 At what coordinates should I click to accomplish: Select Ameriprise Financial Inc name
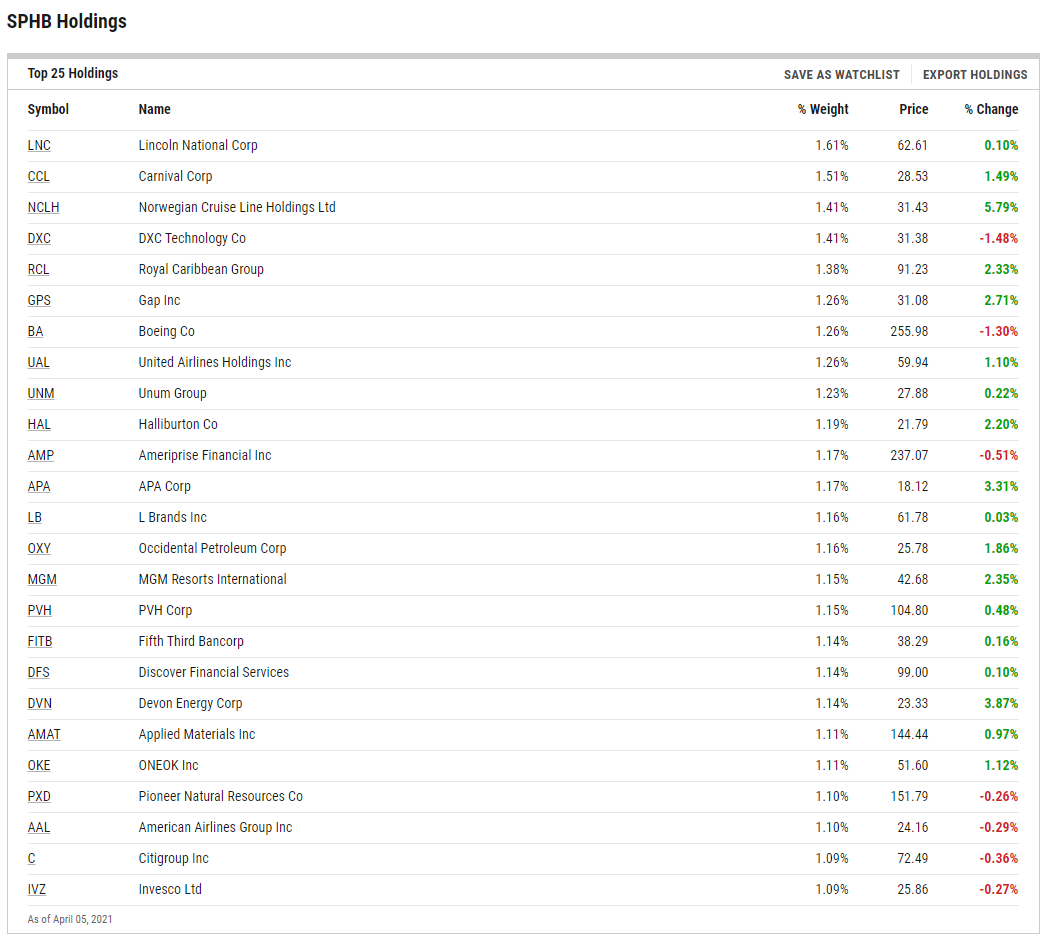204,455
